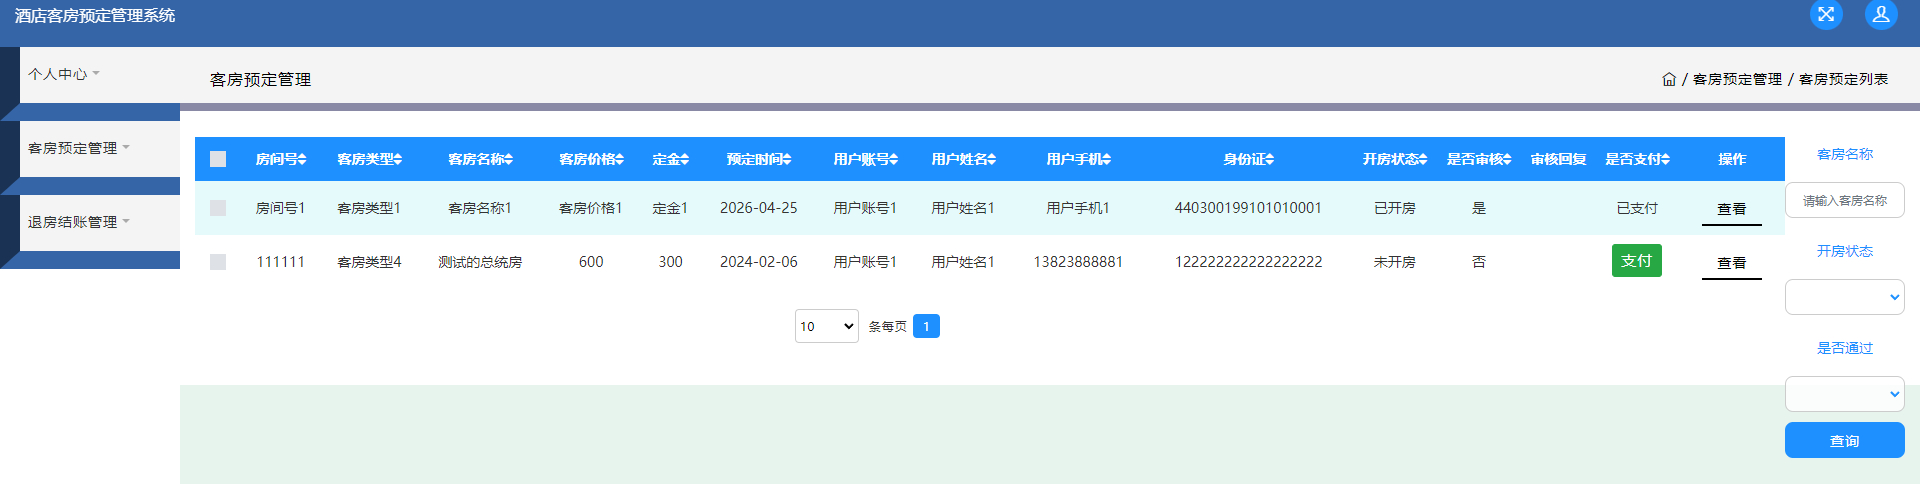This screenshot has width=1920, height=484.
Task: Click the blue 查询 search button
Action: (1844, 440)
